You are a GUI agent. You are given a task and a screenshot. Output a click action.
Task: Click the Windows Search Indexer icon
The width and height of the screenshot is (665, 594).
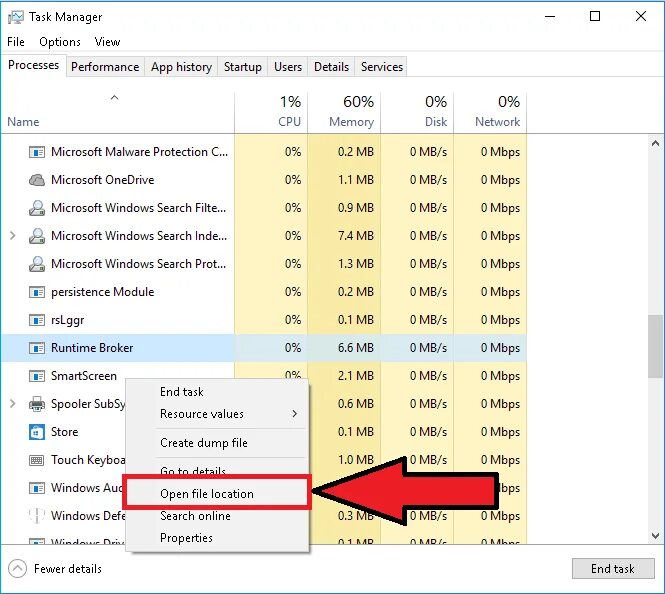pos(37,236)
